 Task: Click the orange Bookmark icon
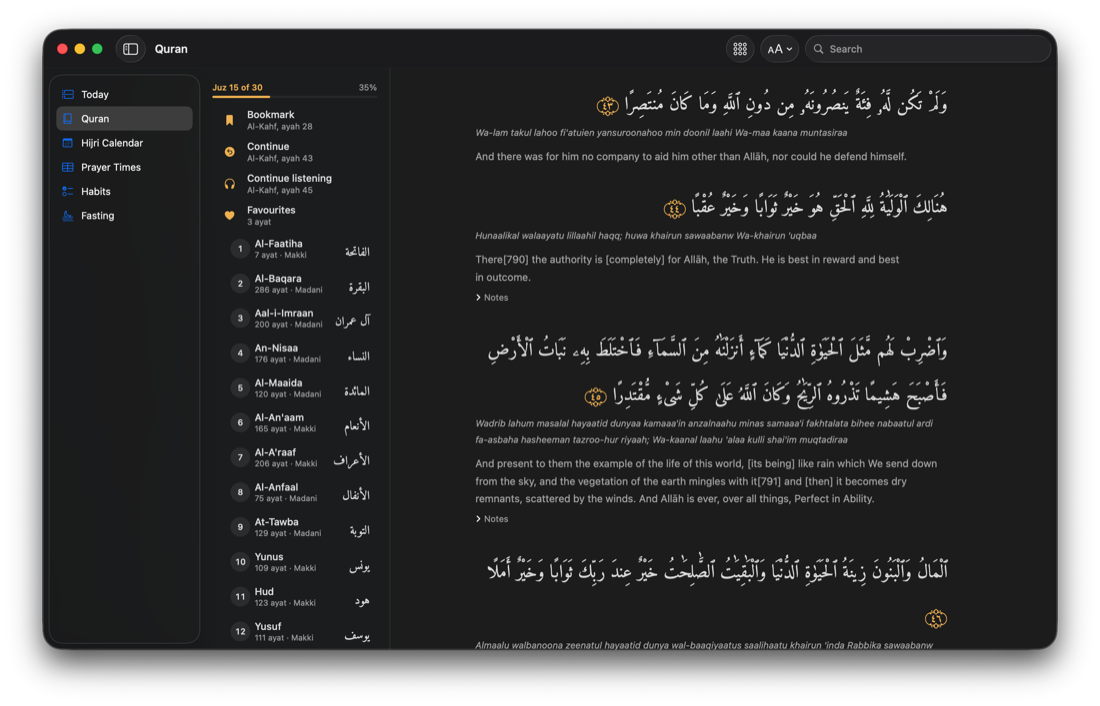229,120
